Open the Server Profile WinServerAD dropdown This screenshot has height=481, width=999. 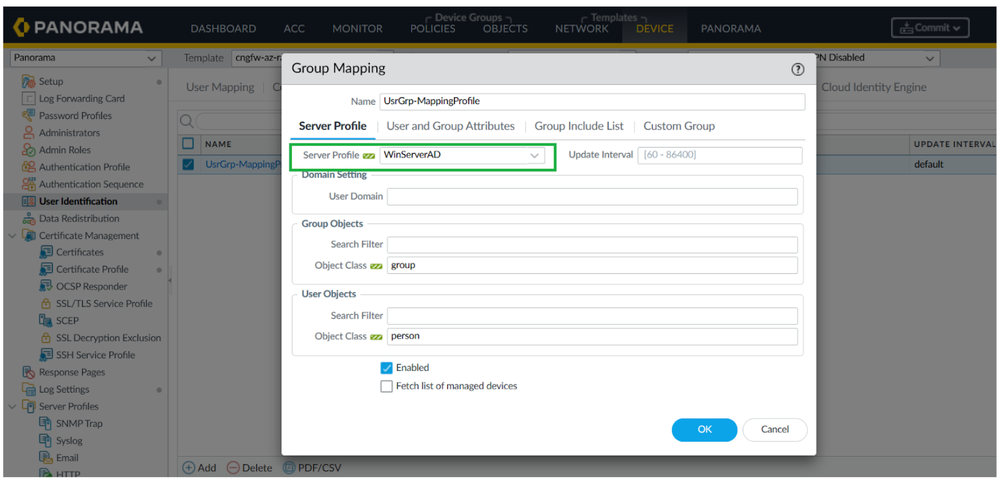coord(534,156)
